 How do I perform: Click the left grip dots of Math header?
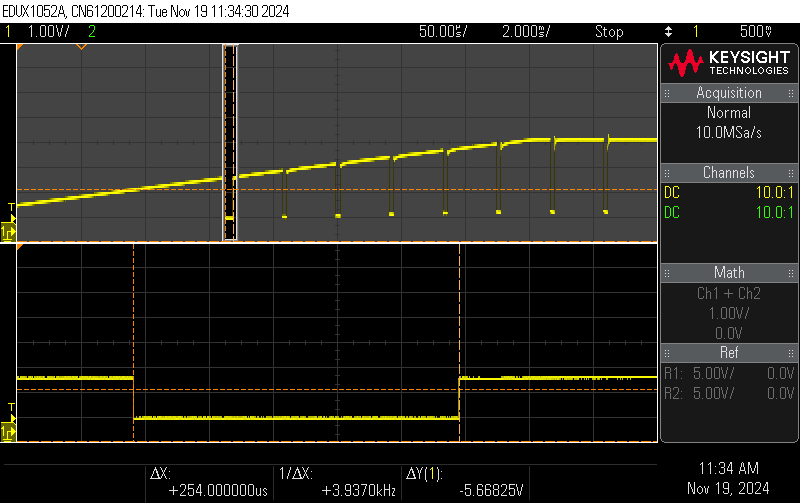pos(667,273)
